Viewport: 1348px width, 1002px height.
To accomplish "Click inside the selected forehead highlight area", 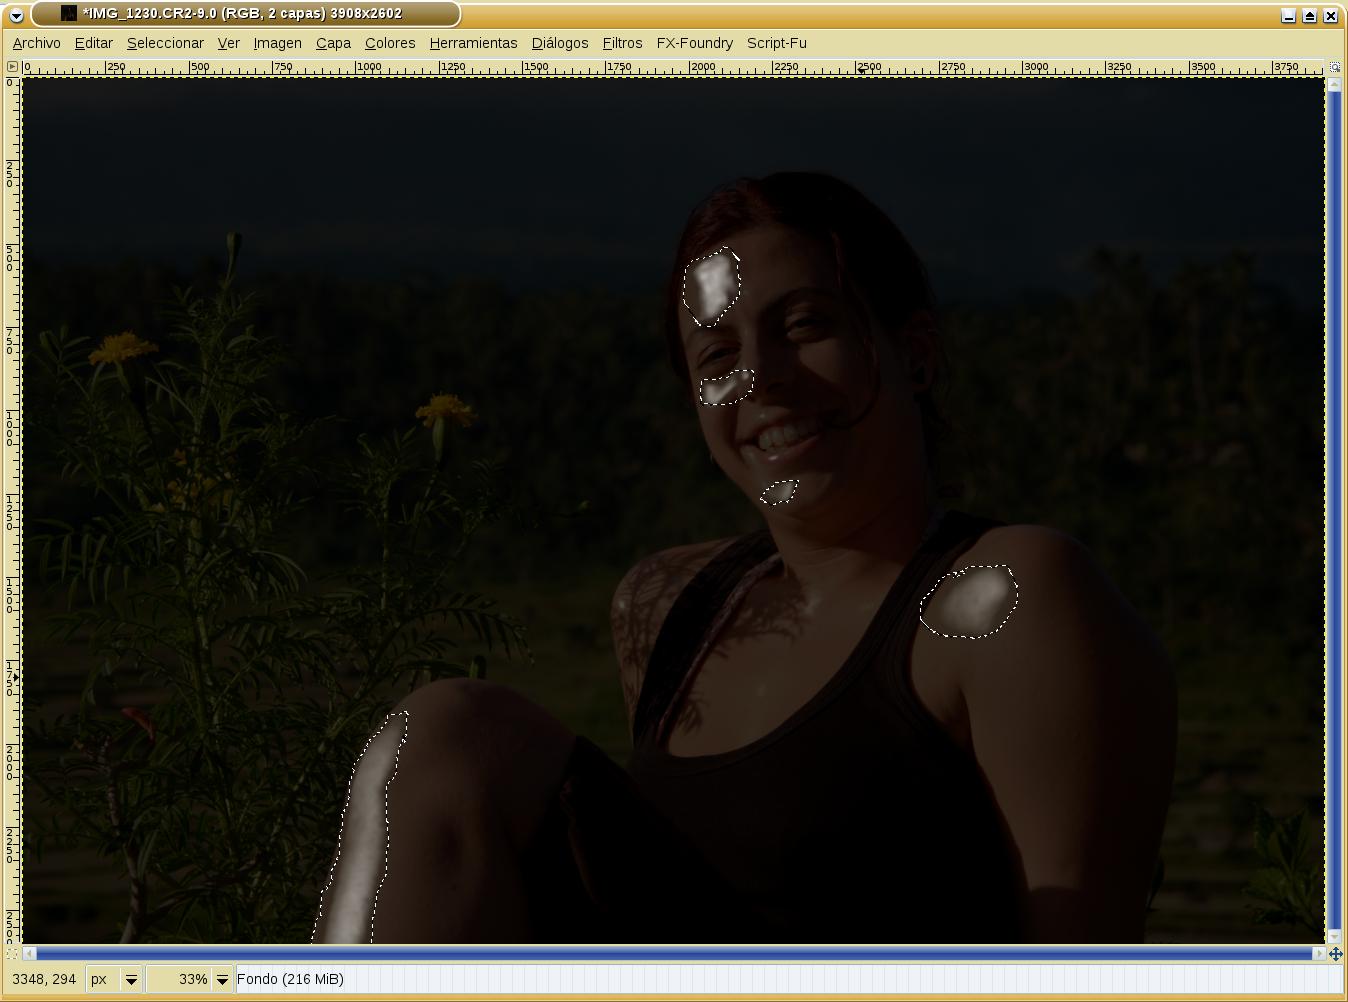I will point(712,287).
